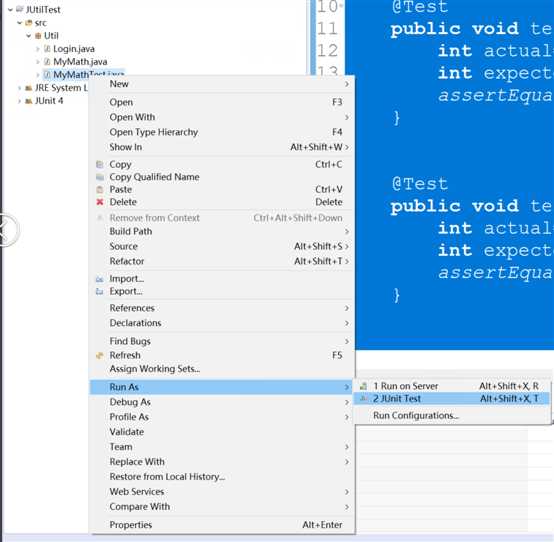
Task: Expand the New submenu arrow
Action: tap(347, 84)
